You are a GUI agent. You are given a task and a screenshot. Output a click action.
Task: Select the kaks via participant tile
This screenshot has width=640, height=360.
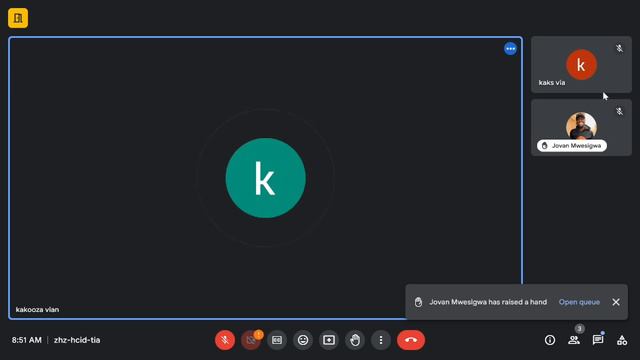(581, 64)
